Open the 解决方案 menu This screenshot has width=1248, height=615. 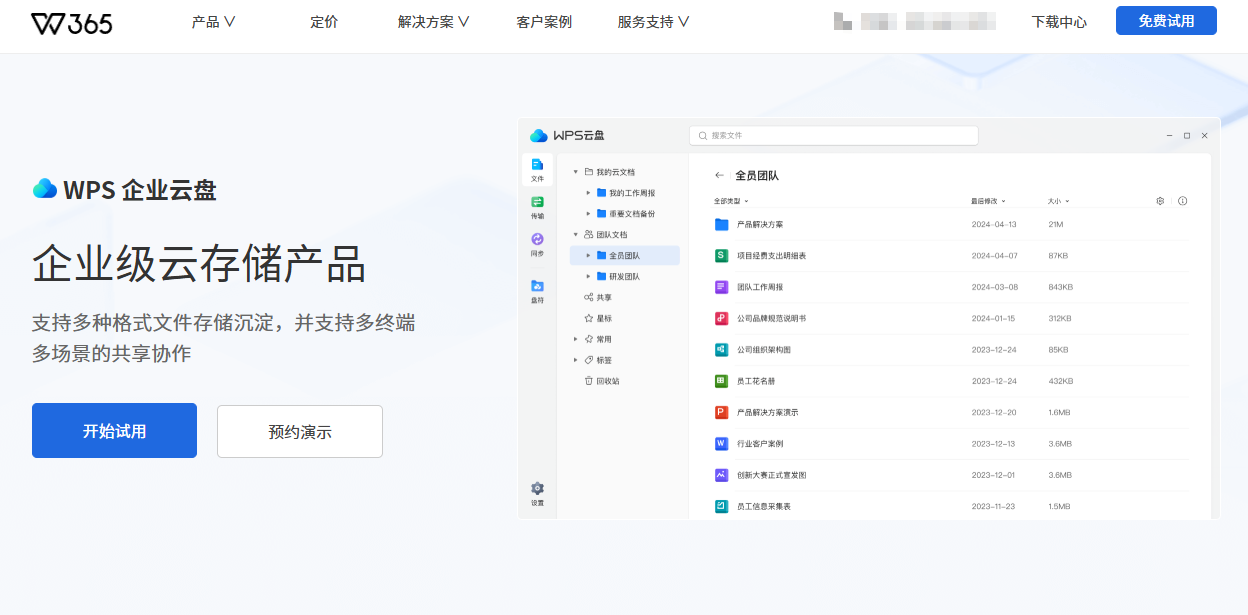[x=434, y=22]
